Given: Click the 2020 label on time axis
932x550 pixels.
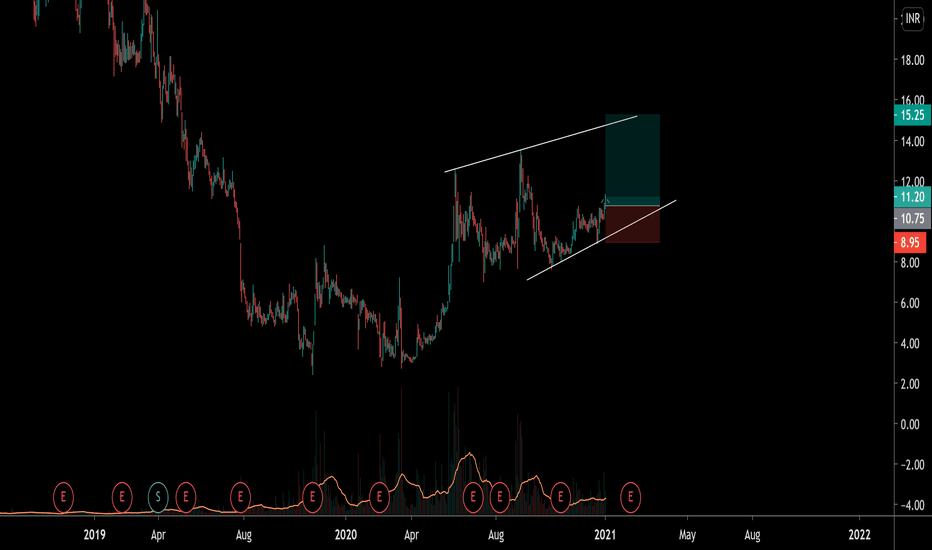Looking at the screenshot, I should pyautogui.click(x=345, y=535).
